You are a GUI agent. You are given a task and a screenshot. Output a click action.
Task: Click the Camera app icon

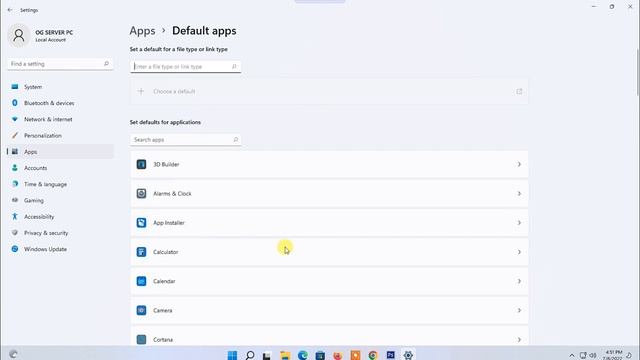click(x=141, y=311)
